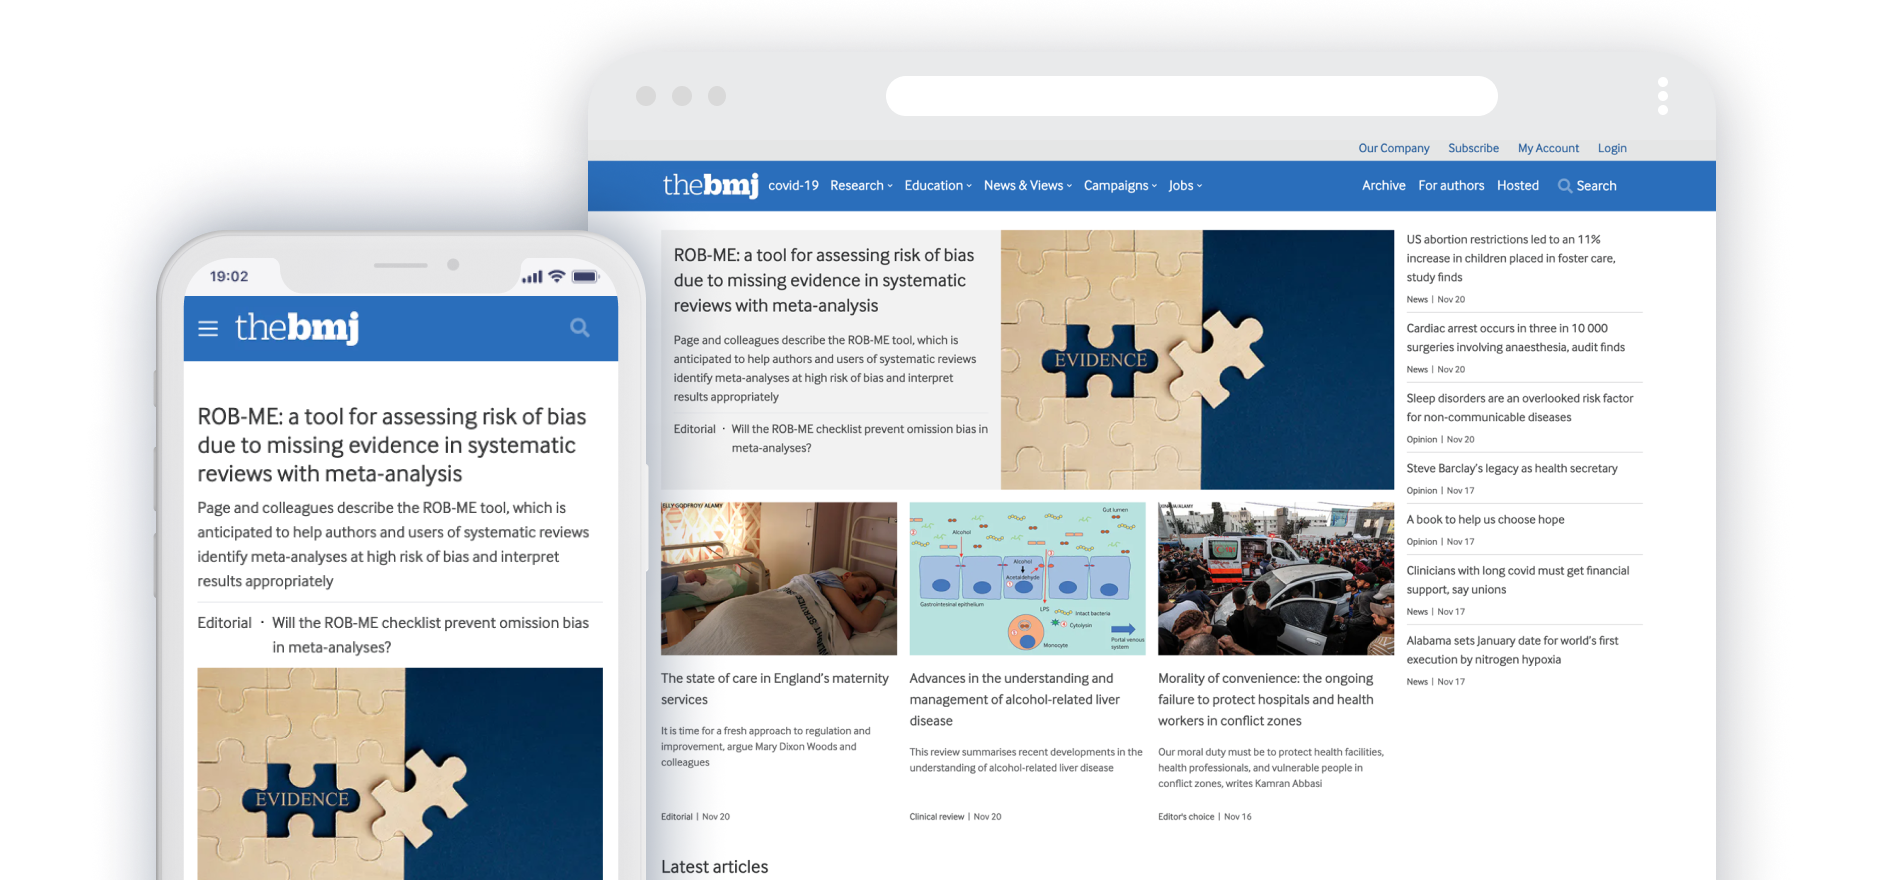Viewport: 1880px width, 880px height.
Task: Open browser three-dot menu in mockup window
Action: [1663, 96]
